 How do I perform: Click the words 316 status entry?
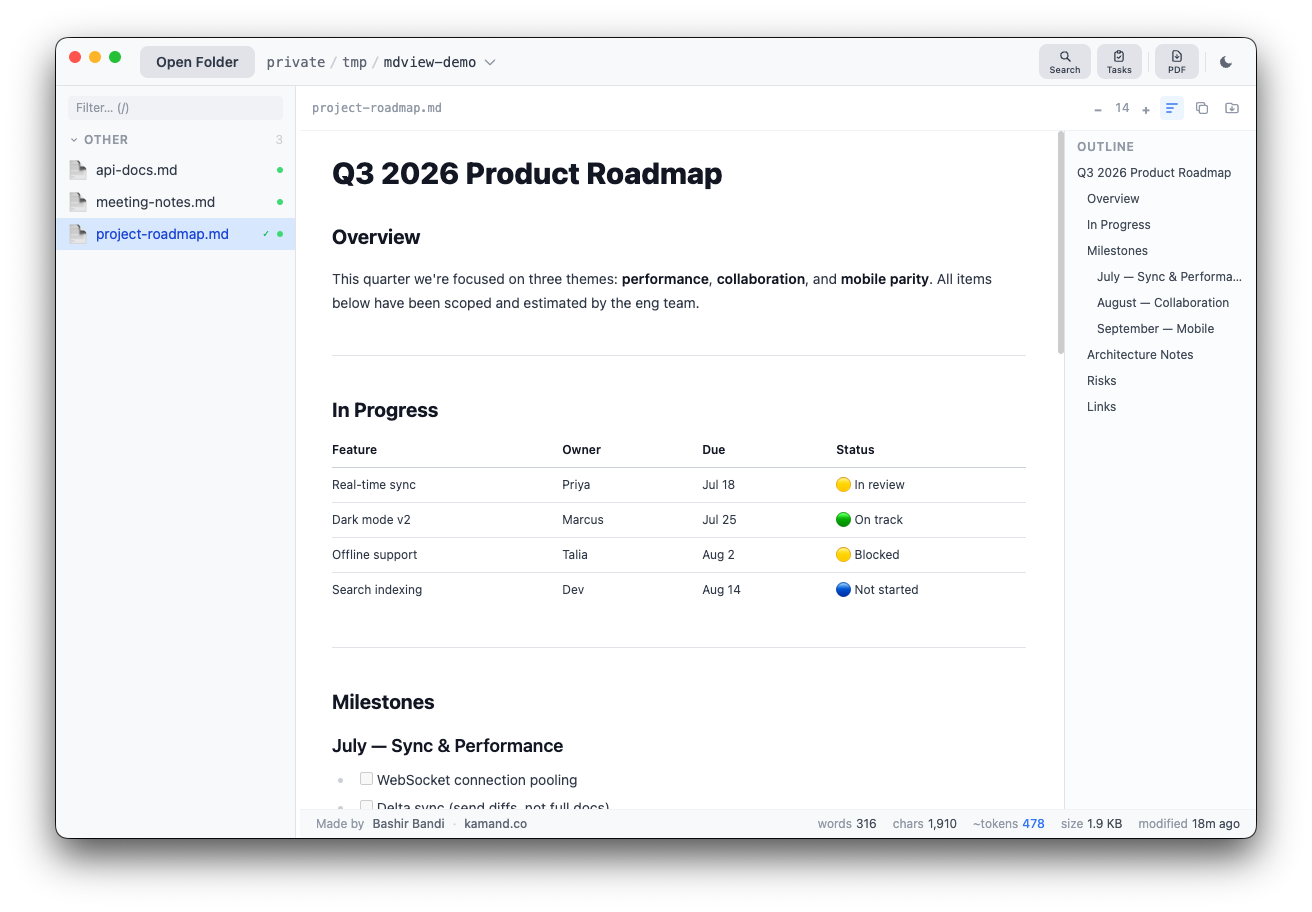tap(847, 824)
